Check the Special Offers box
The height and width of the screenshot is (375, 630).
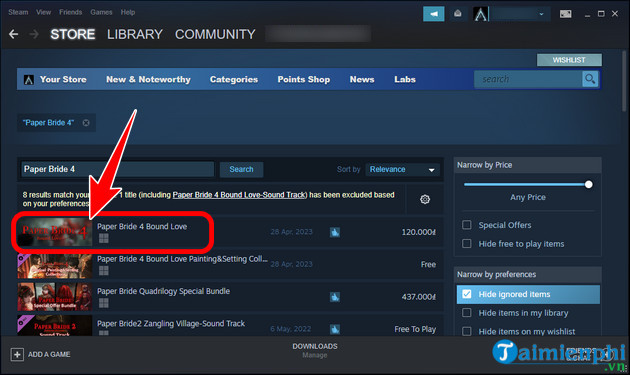coord(466,225)
